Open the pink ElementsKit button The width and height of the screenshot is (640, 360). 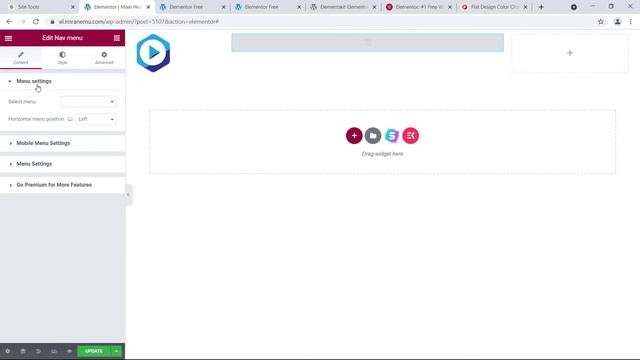pyautogui.click(x=411, y=136)
